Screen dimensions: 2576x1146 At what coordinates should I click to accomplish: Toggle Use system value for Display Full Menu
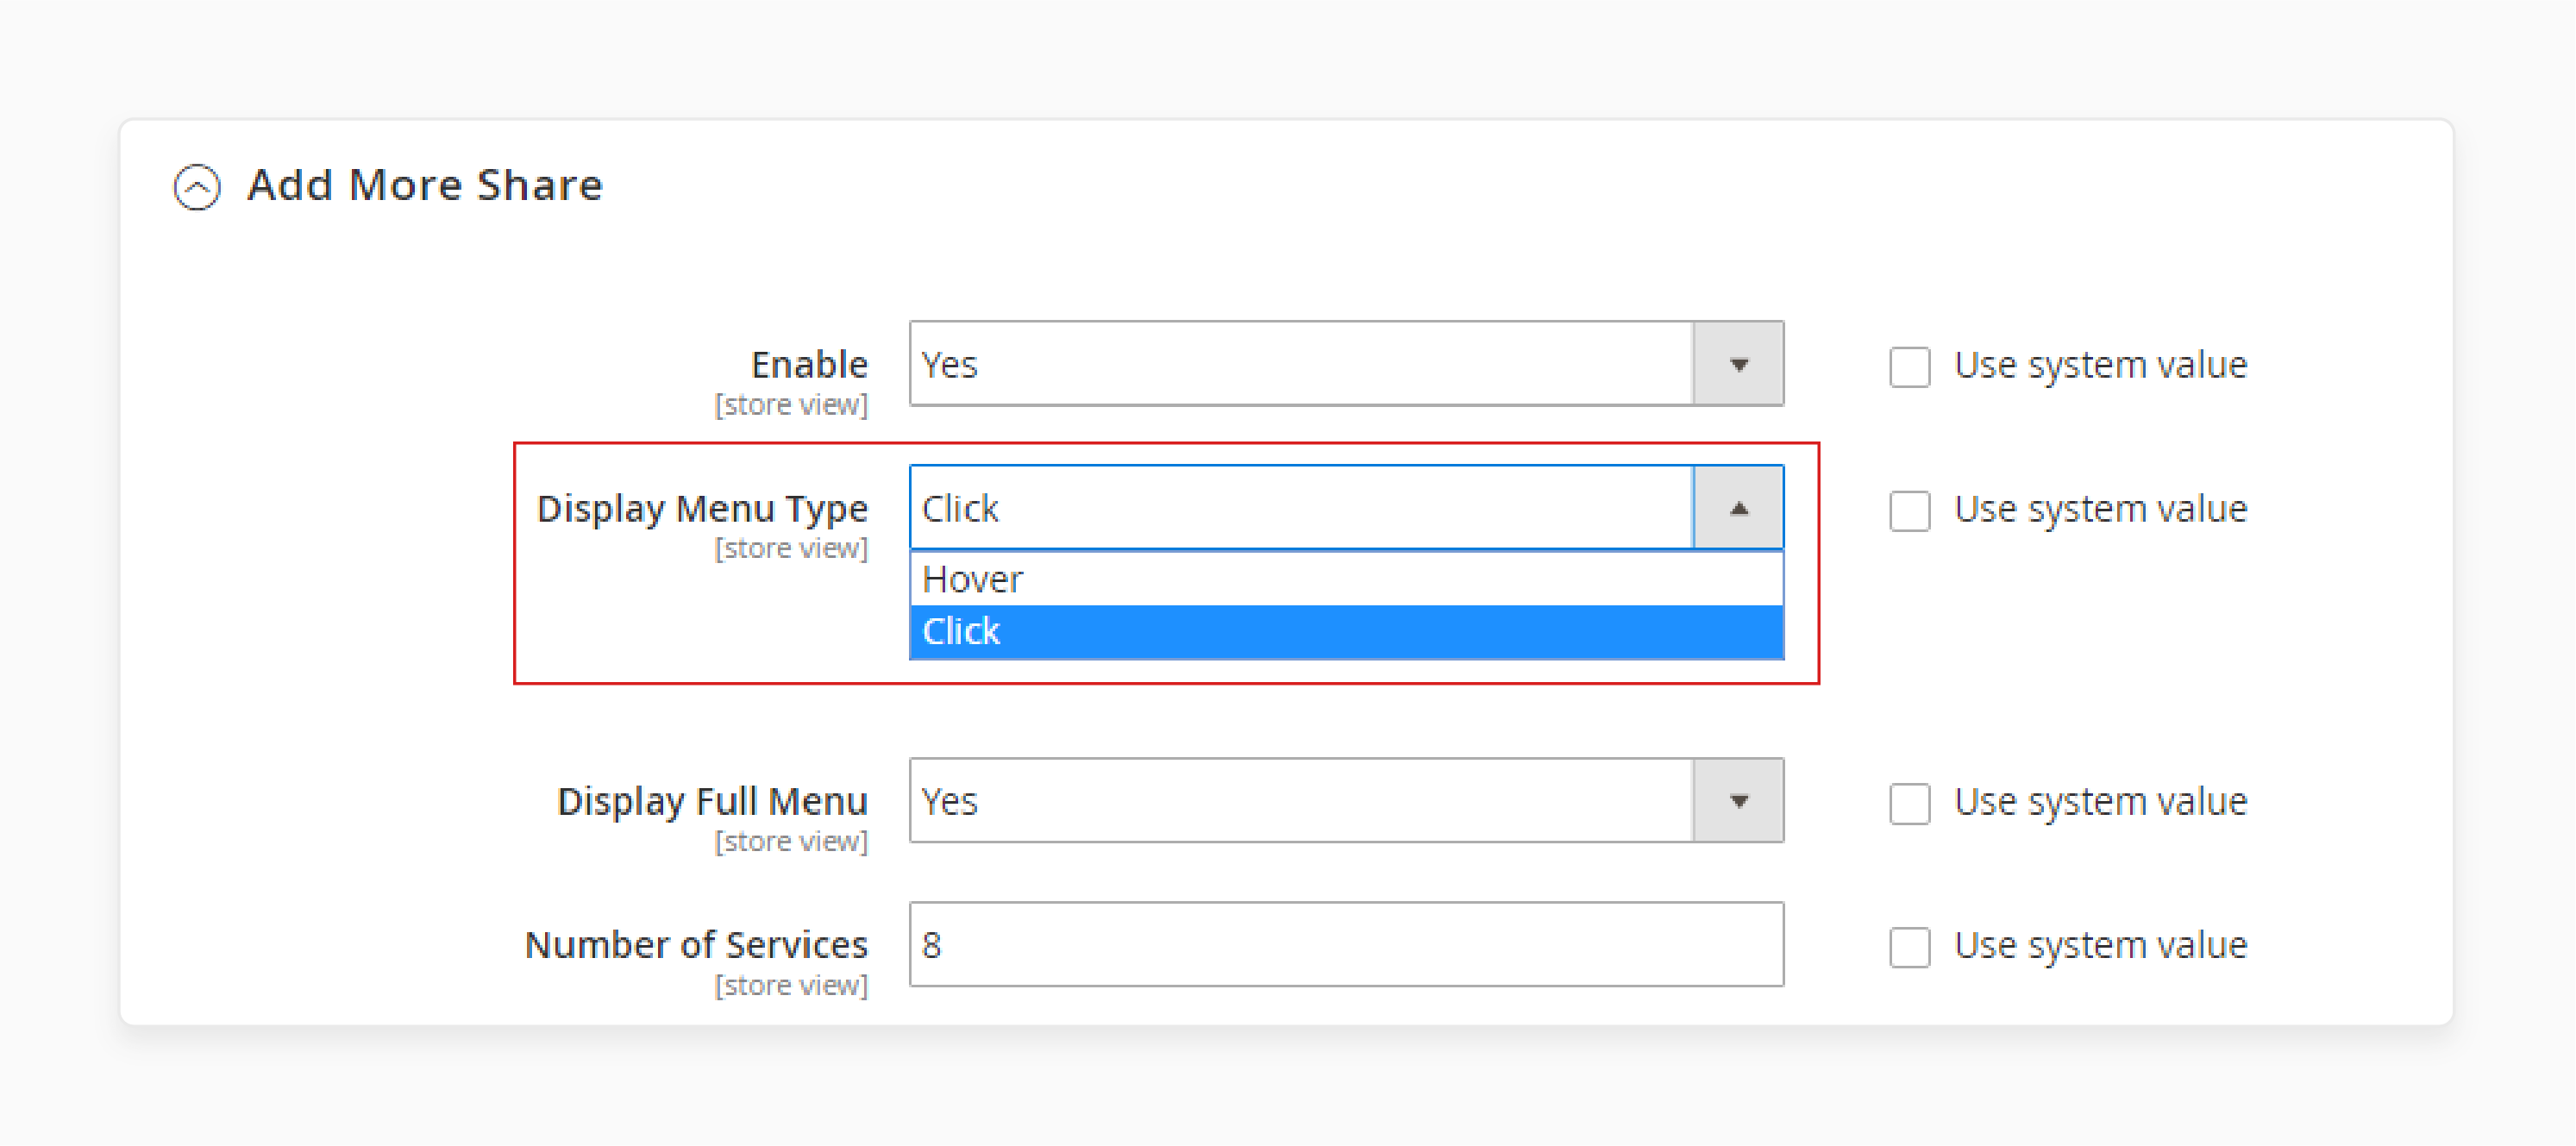click(x=1909, y=803)
